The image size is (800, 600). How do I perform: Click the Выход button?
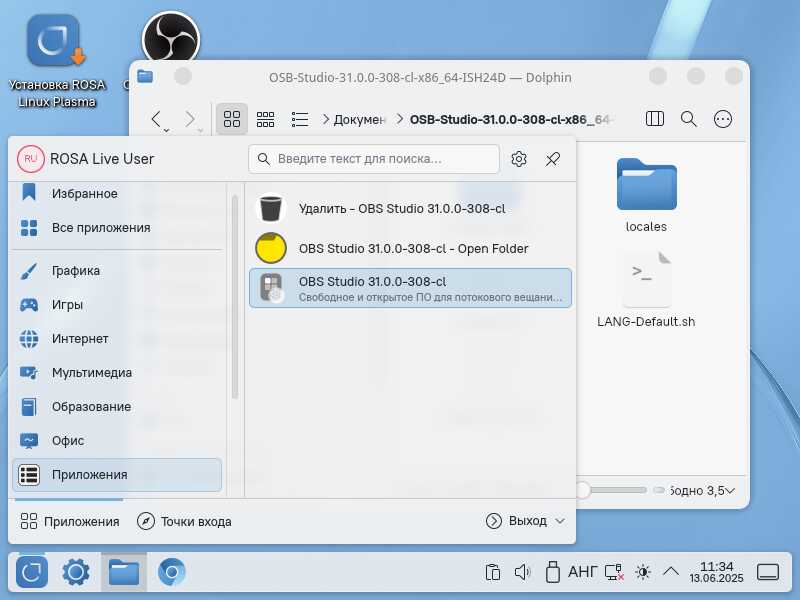tap(516, 521)
